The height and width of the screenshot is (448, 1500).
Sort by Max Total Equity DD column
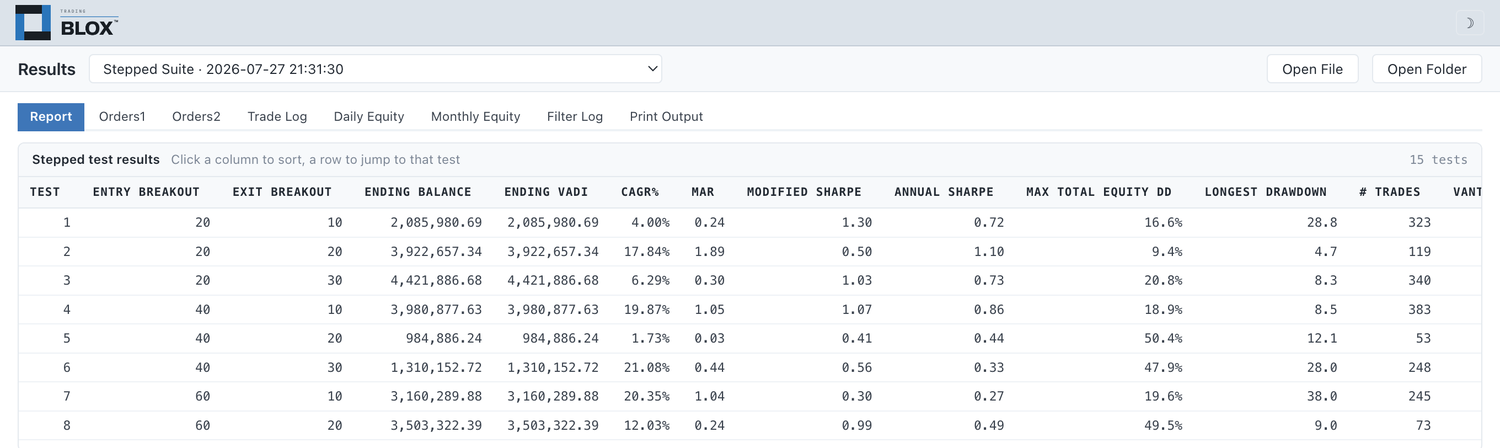tap(1098, 192)
